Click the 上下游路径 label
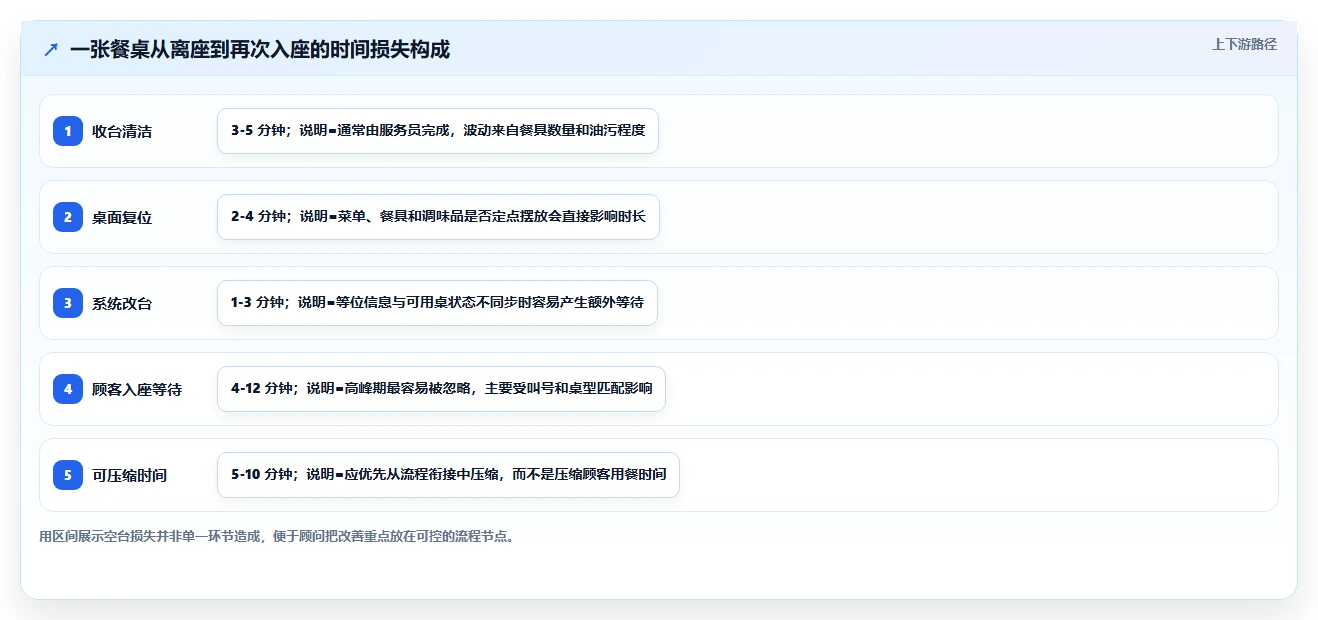The width and height of the screenshot is (1318, 620). click(1244, 44)
